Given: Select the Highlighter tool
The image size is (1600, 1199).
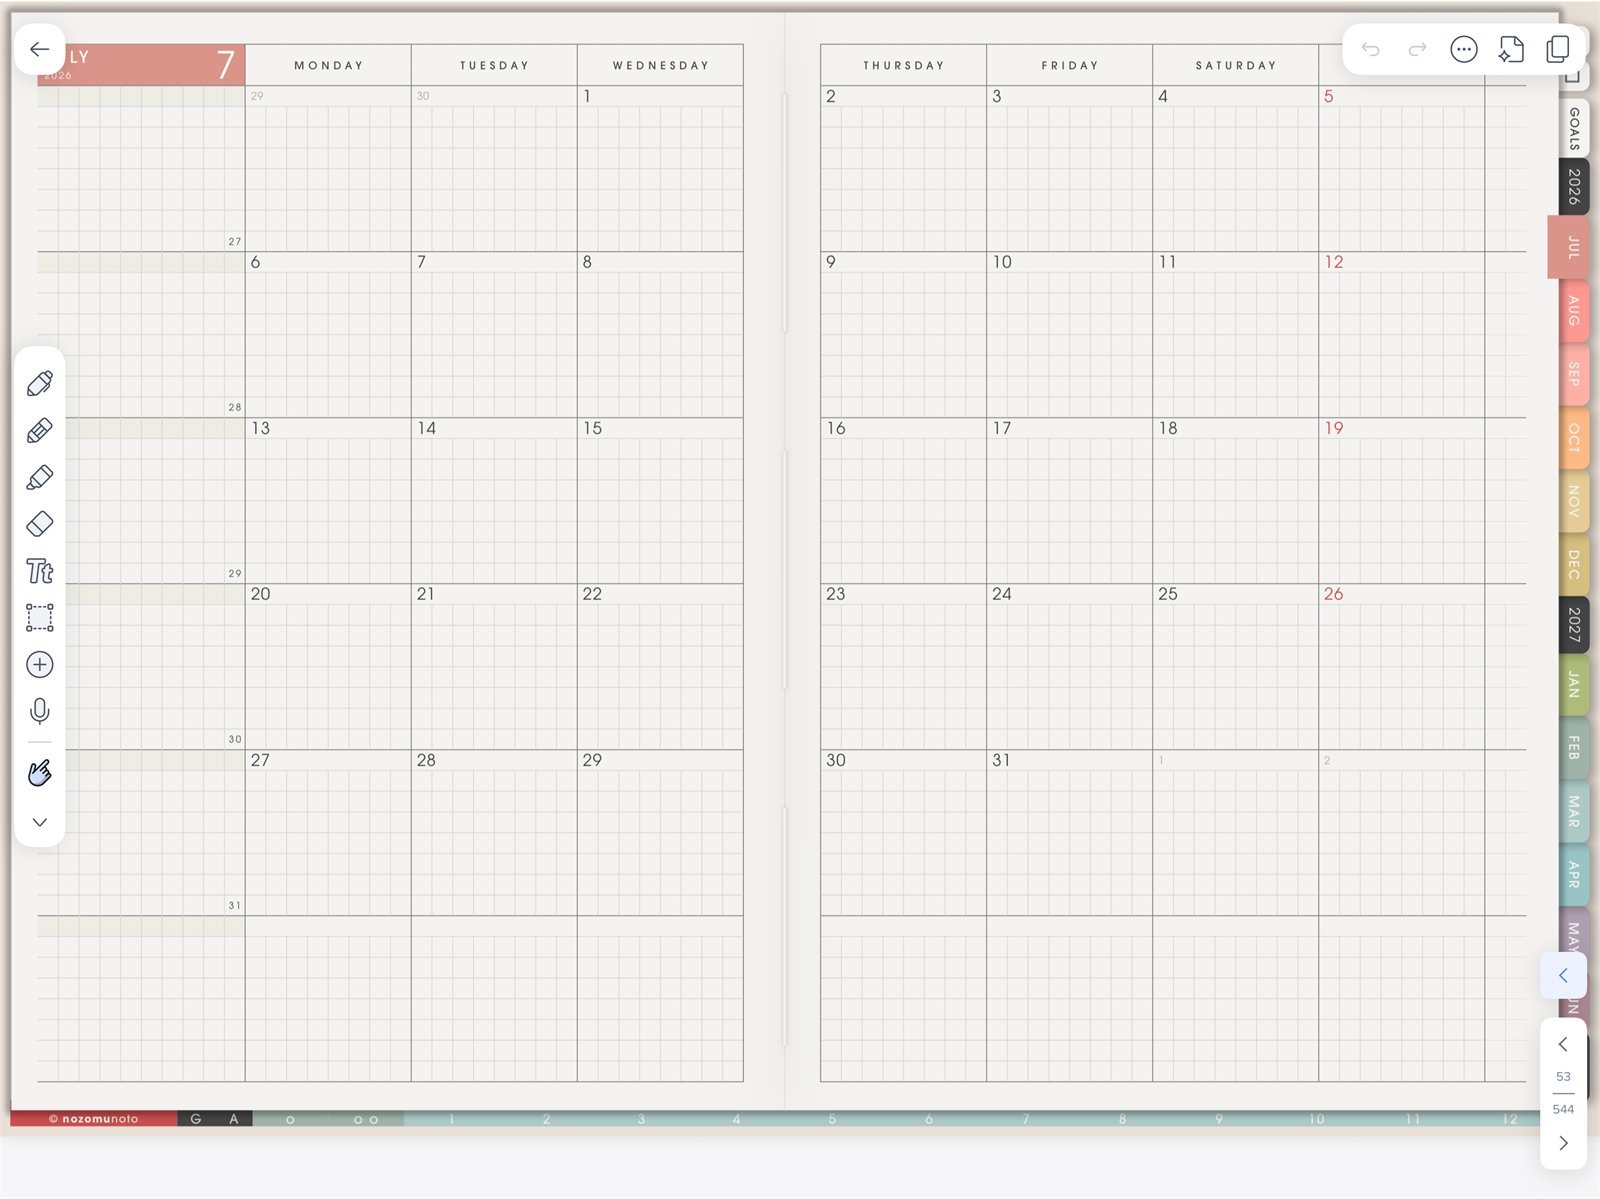Looking at the screenshot, I should click(x=40, y=478).
